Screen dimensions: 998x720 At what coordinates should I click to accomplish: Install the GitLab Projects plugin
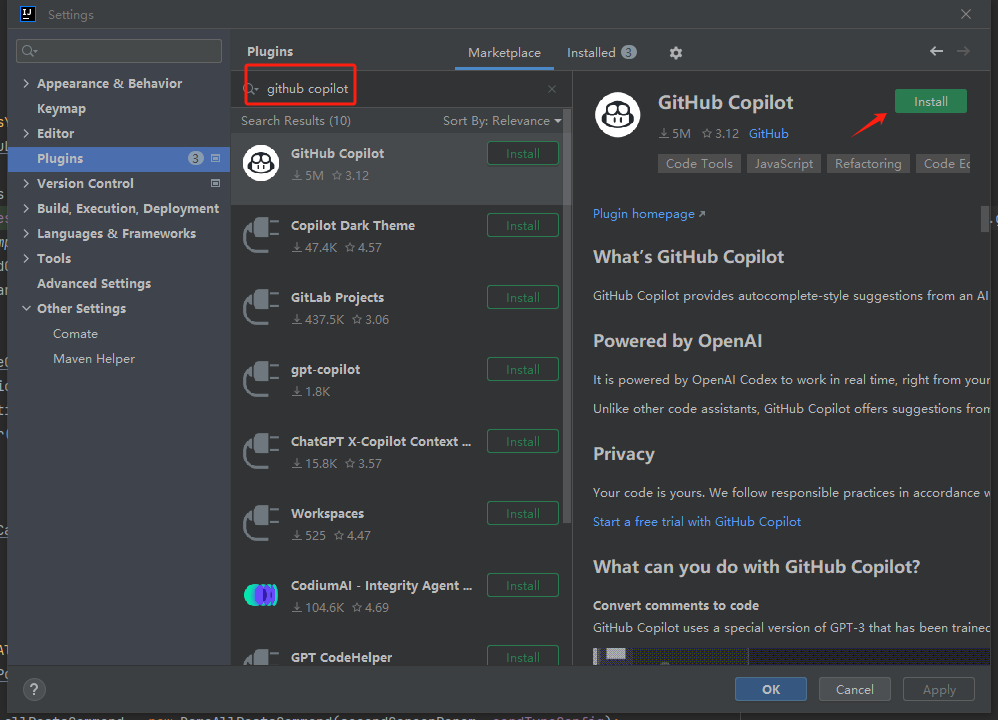(x=522, y=298)
